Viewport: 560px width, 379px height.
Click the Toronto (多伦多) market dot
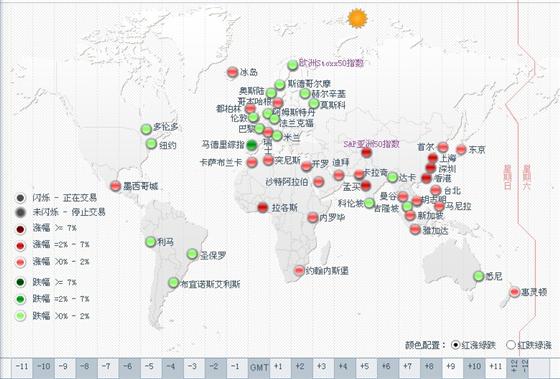tap(146, 129)
